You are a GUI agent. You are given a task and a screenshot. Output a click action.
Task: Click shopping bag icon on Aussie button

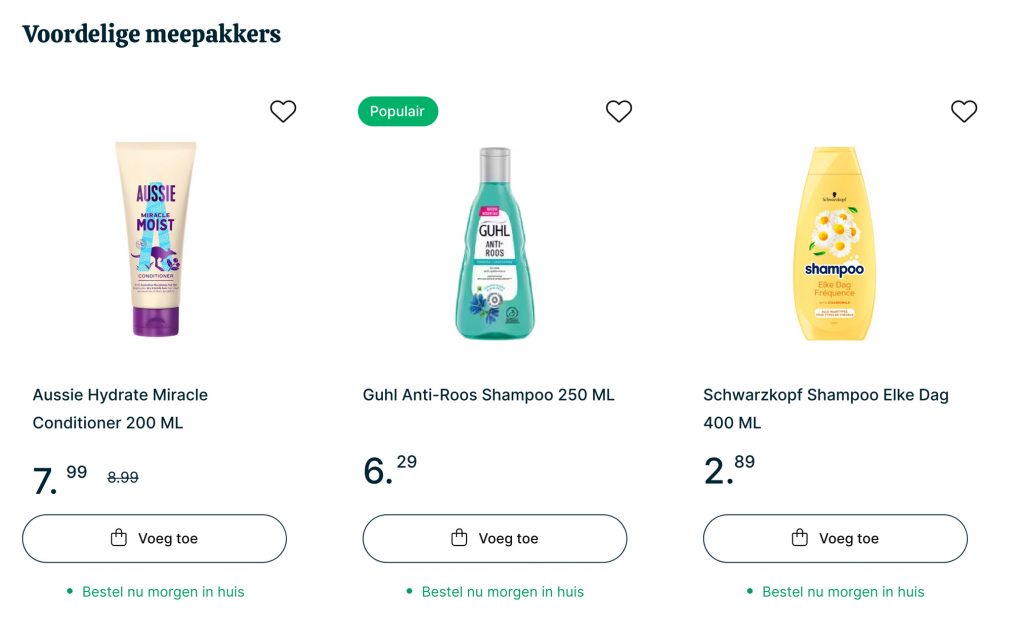click(119, 538)
